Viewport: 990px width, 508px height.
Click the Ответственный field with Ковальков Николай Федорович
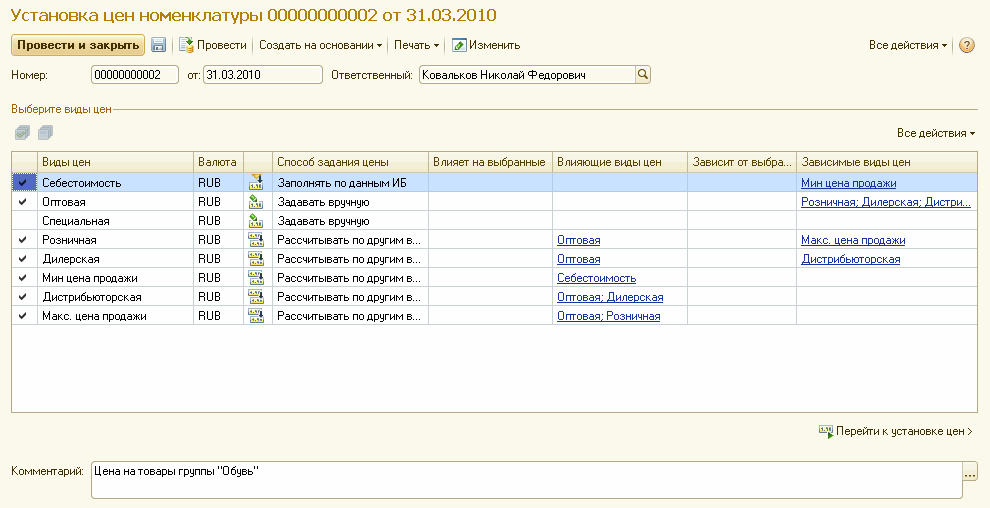[x=527, y=74]
